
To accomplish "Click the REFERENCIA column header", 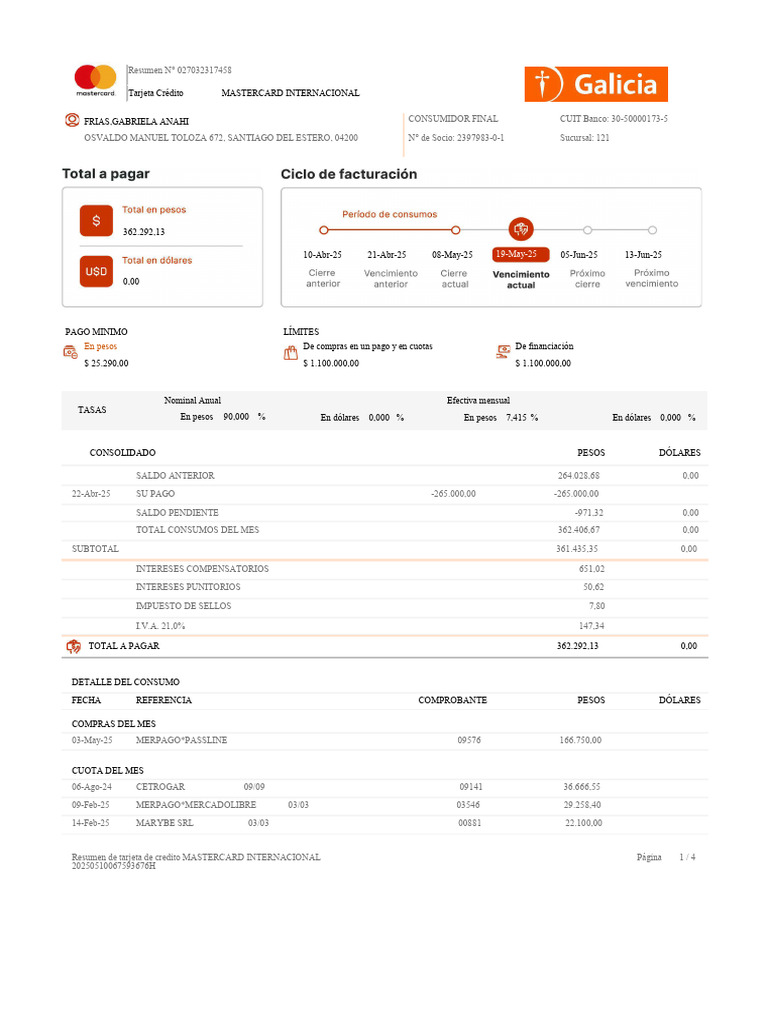I will pos(164,700).
